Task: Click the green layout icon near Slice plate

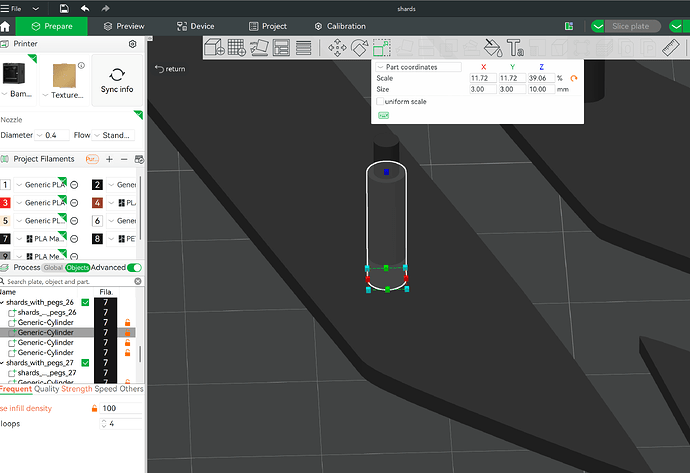Action: 569,26
